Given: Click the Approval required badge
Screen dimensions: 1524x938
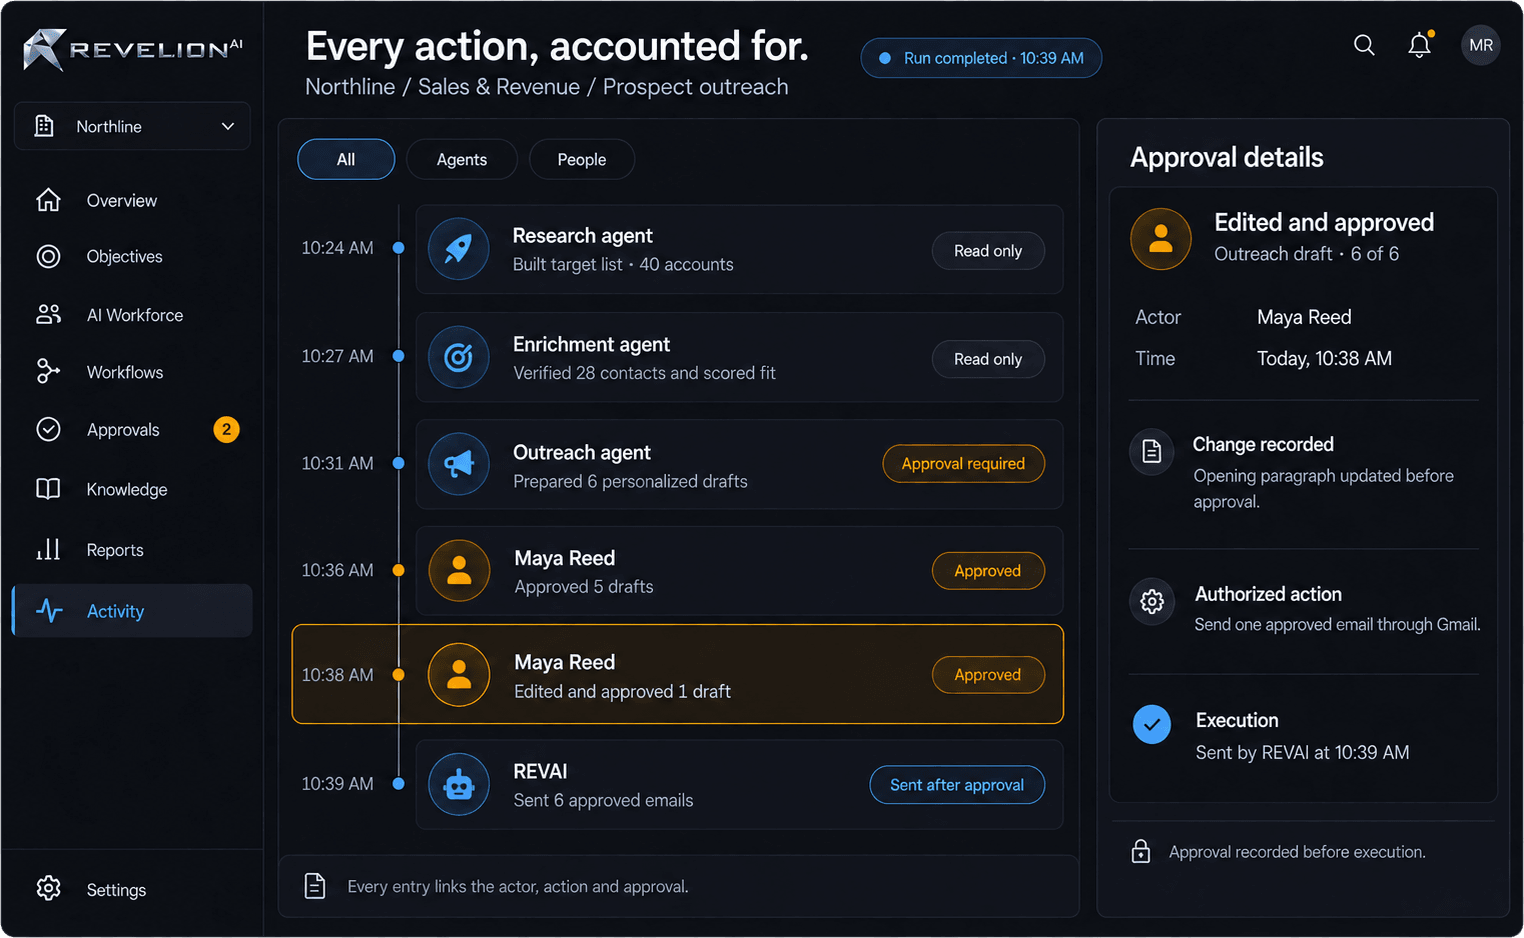Looking at the screenshot, I should pos(964,464).
